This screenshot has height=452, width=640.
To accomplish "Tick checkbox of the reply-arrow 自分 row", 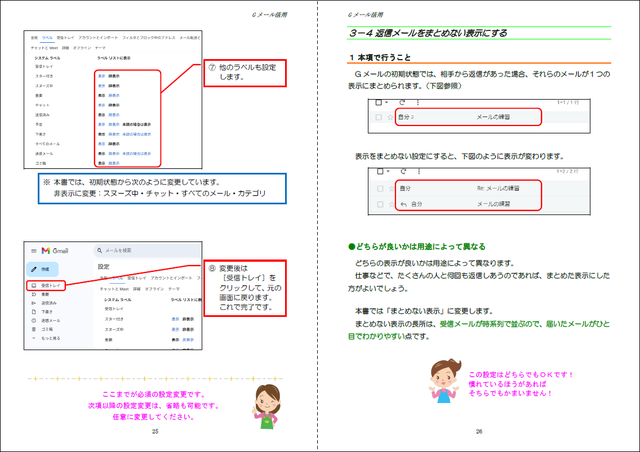I will tap(380, 204).
